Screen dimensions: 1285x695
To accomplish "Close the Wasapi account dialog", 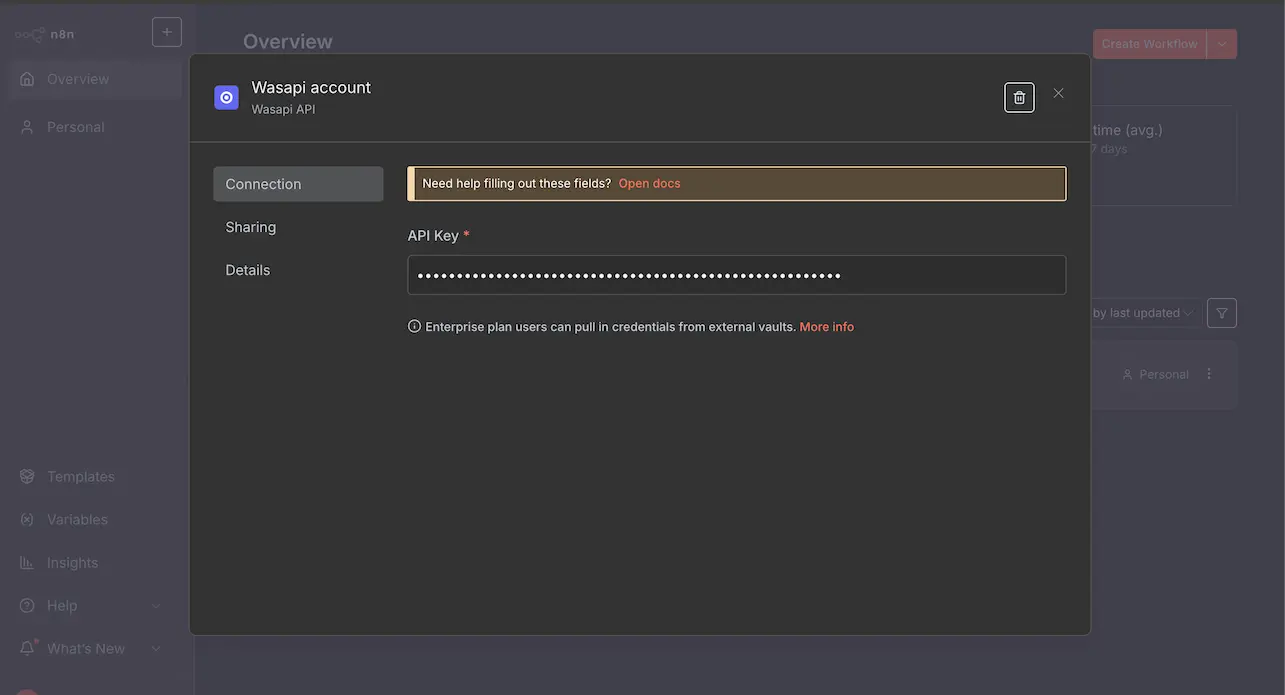I will 1058,93.
